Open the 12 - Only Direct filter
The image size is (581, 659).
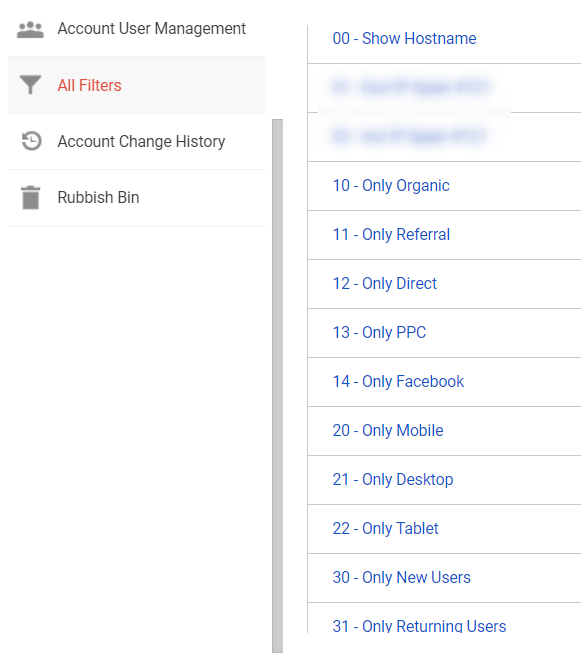click(385, 283)
